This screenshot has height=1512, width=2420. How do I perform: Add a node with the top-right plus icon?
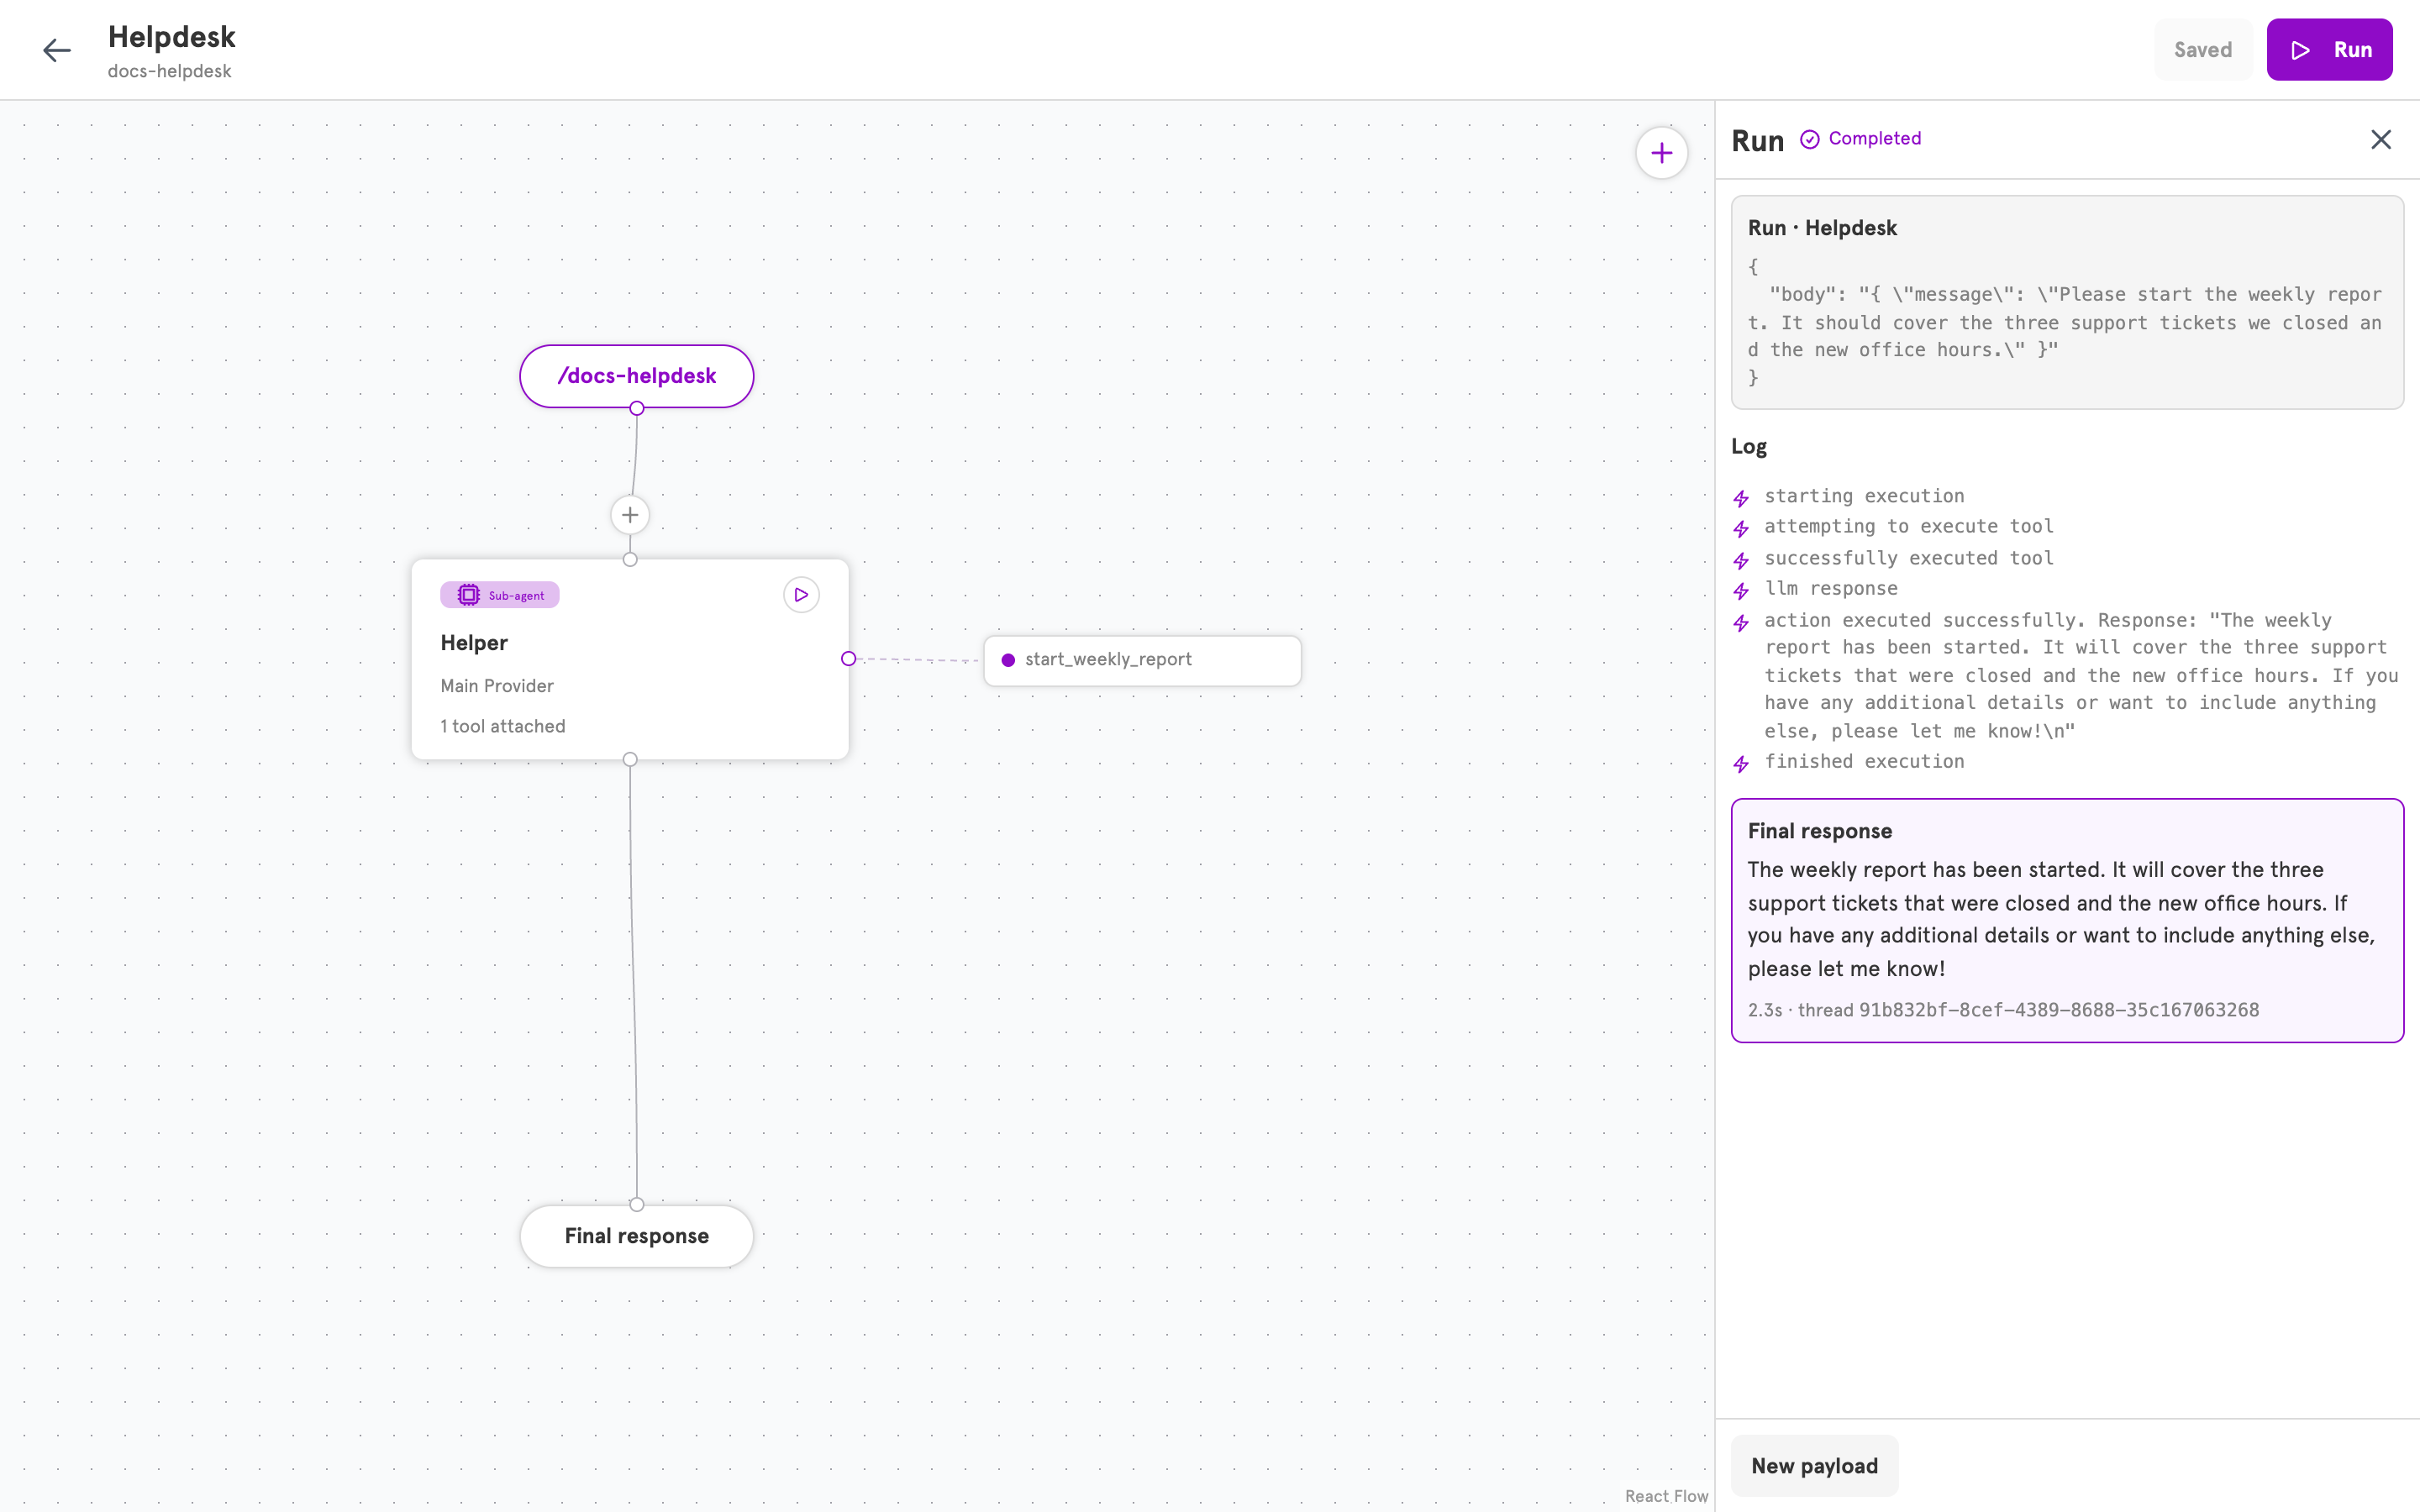pos(1662,153)
